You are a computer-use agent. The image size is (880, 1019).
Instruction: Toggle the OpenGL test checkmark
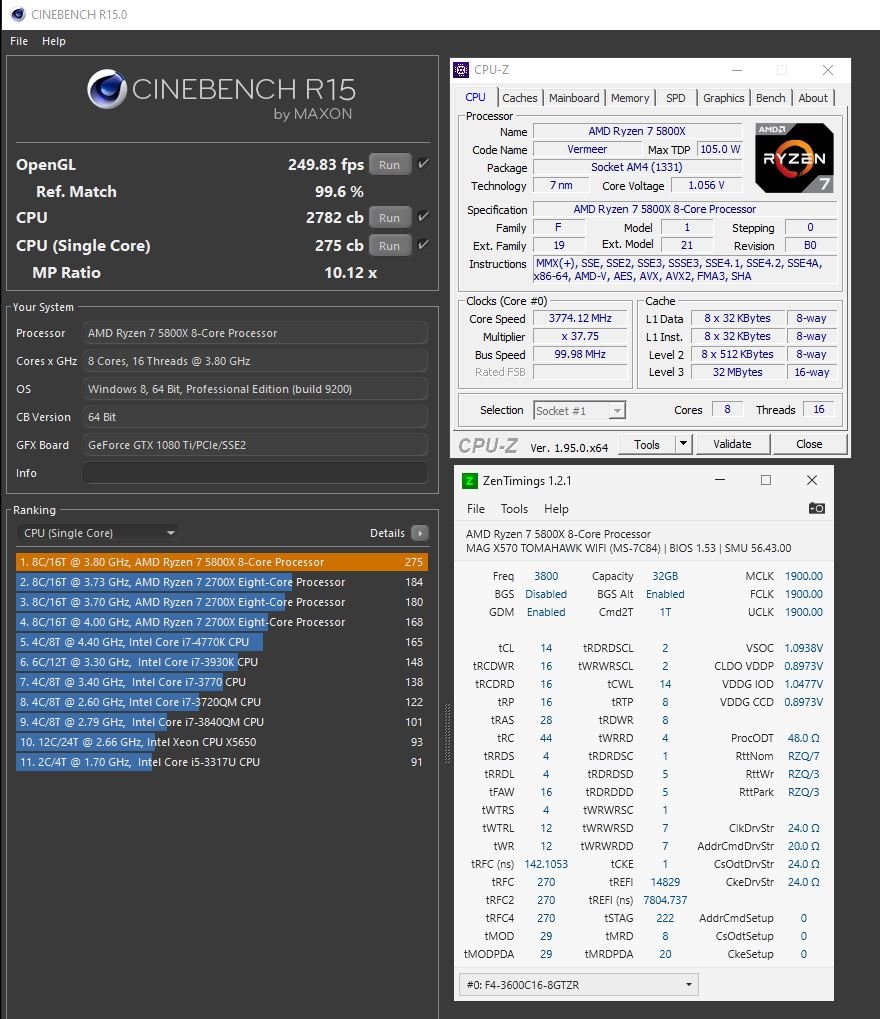[423, 164]
